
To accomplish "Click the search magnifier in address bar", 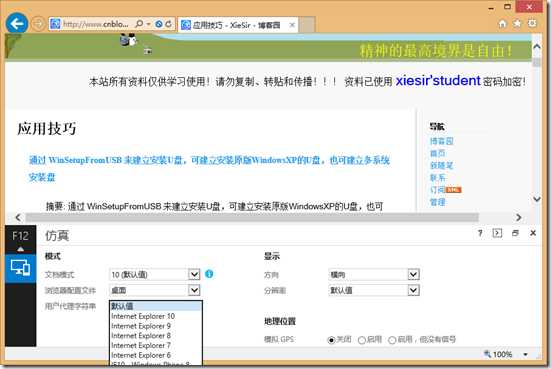I will (x=139, y=24).
